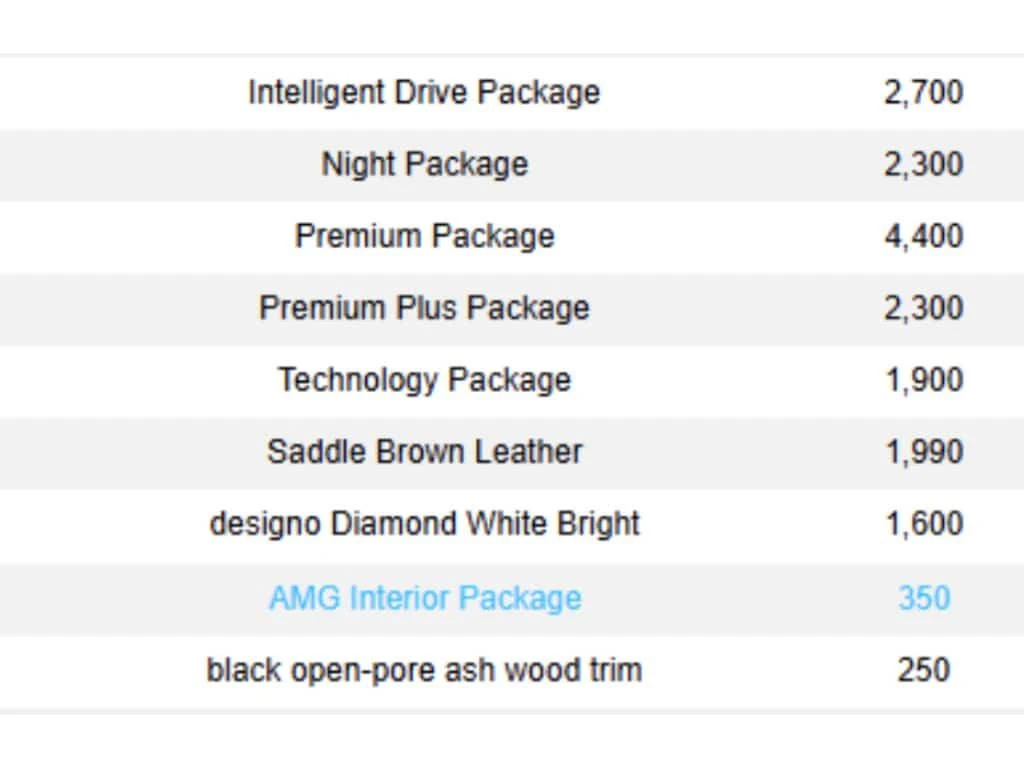Click the 2,300 price beside Night Package
The image size is (1024, 768).
pos(923,164)
